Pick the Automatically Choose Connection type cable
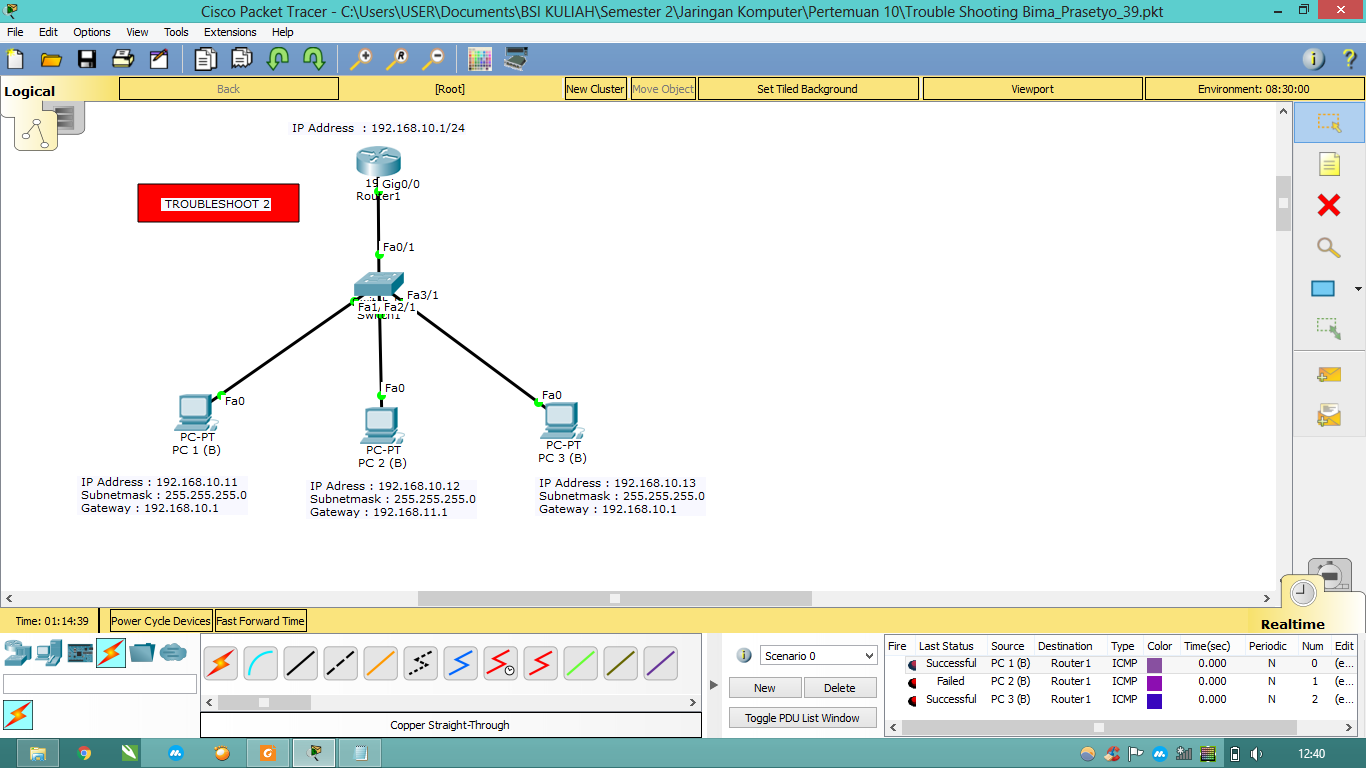 click(x=221, y=663)
